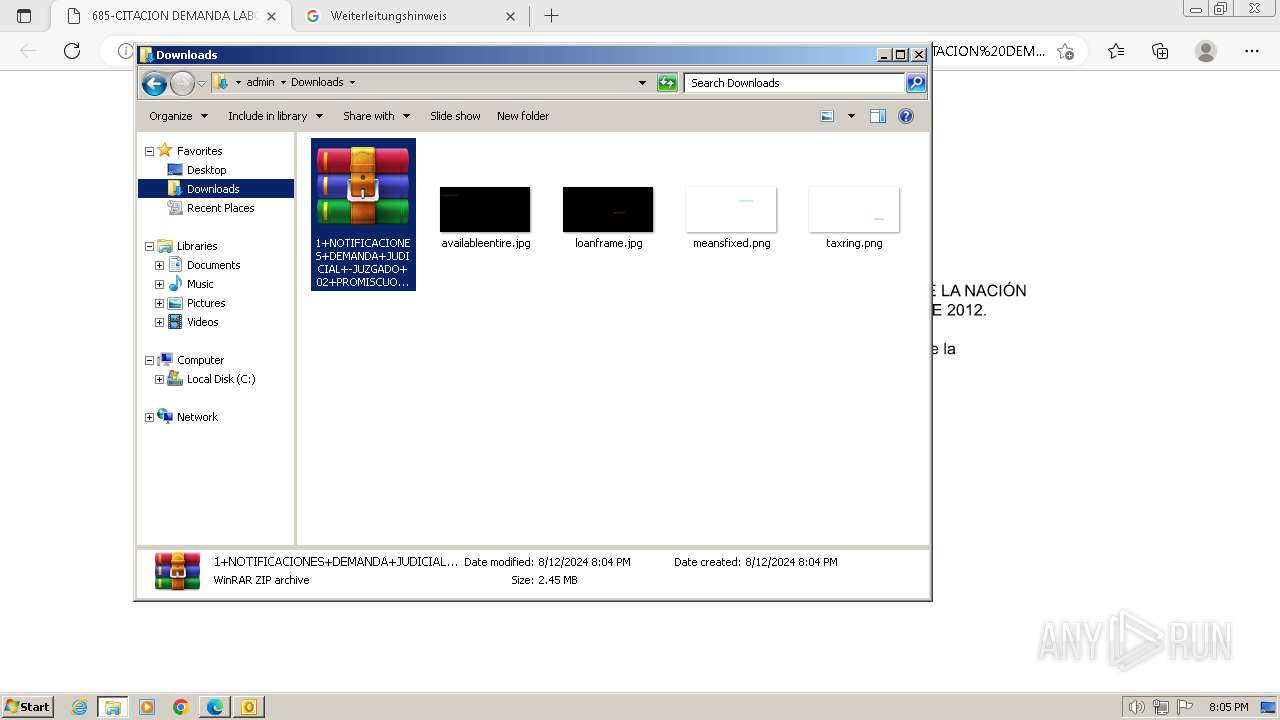Click the Edge refresh button
The image size is (1280, 720).
pyautogui.click(x=72, y=51)
